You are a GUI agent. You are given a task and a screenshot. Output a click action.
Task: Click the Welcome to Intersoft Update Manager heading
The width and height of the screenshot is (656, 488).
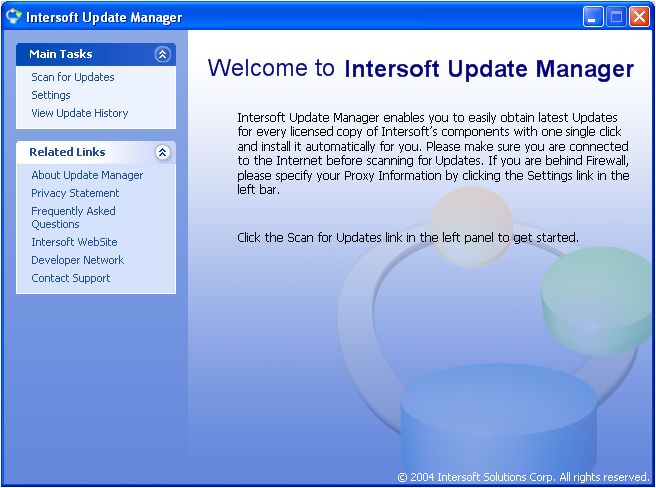(421, 68)
